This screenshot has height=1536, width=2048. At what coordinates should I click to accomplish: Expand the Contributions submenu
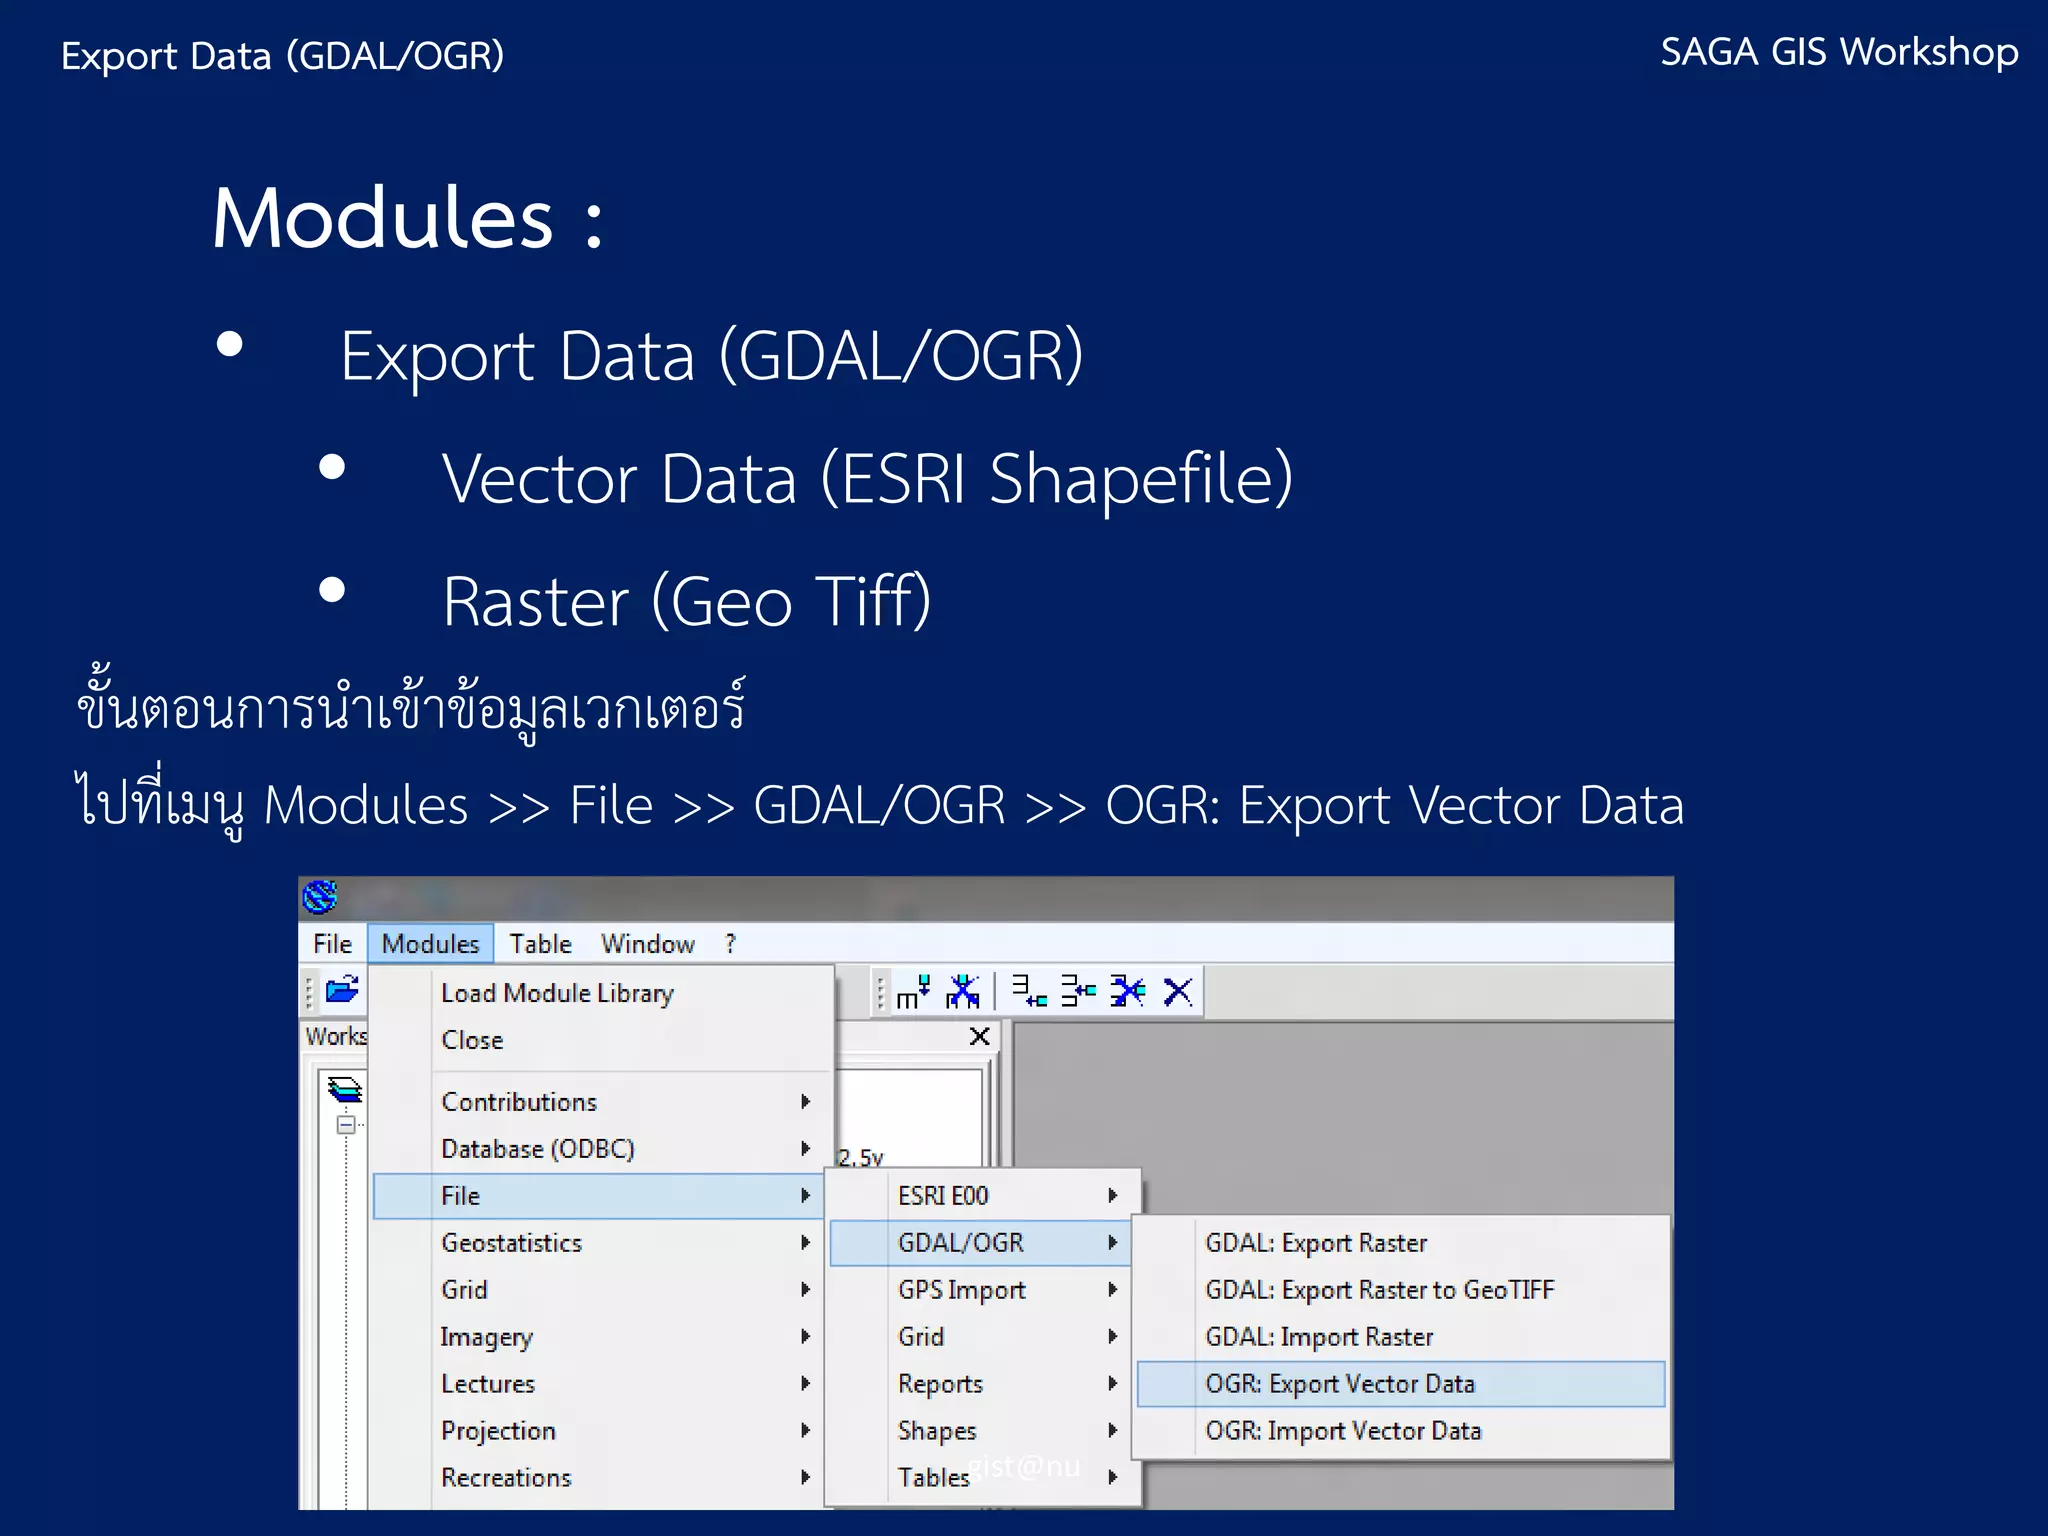(x=600, y=1102)
